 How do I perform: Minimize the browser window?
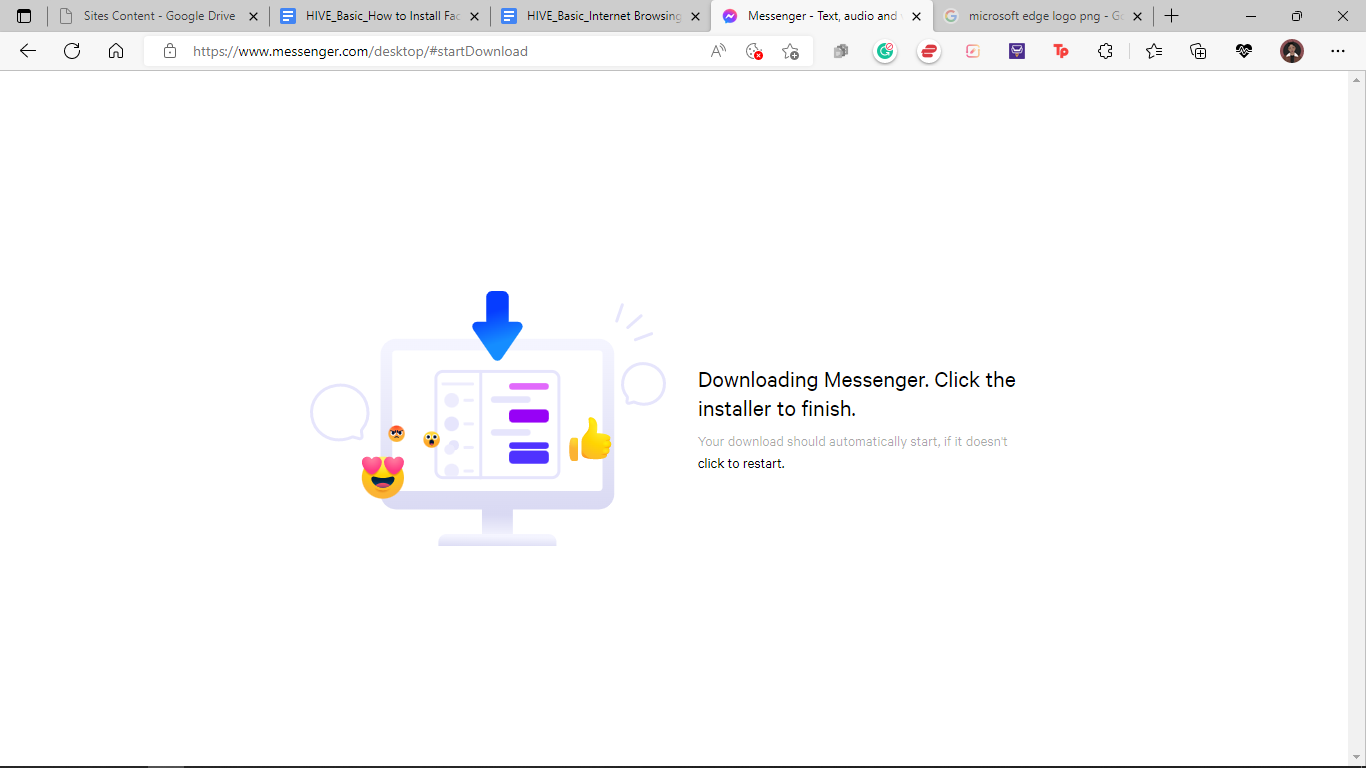(x=1251, y=16)
